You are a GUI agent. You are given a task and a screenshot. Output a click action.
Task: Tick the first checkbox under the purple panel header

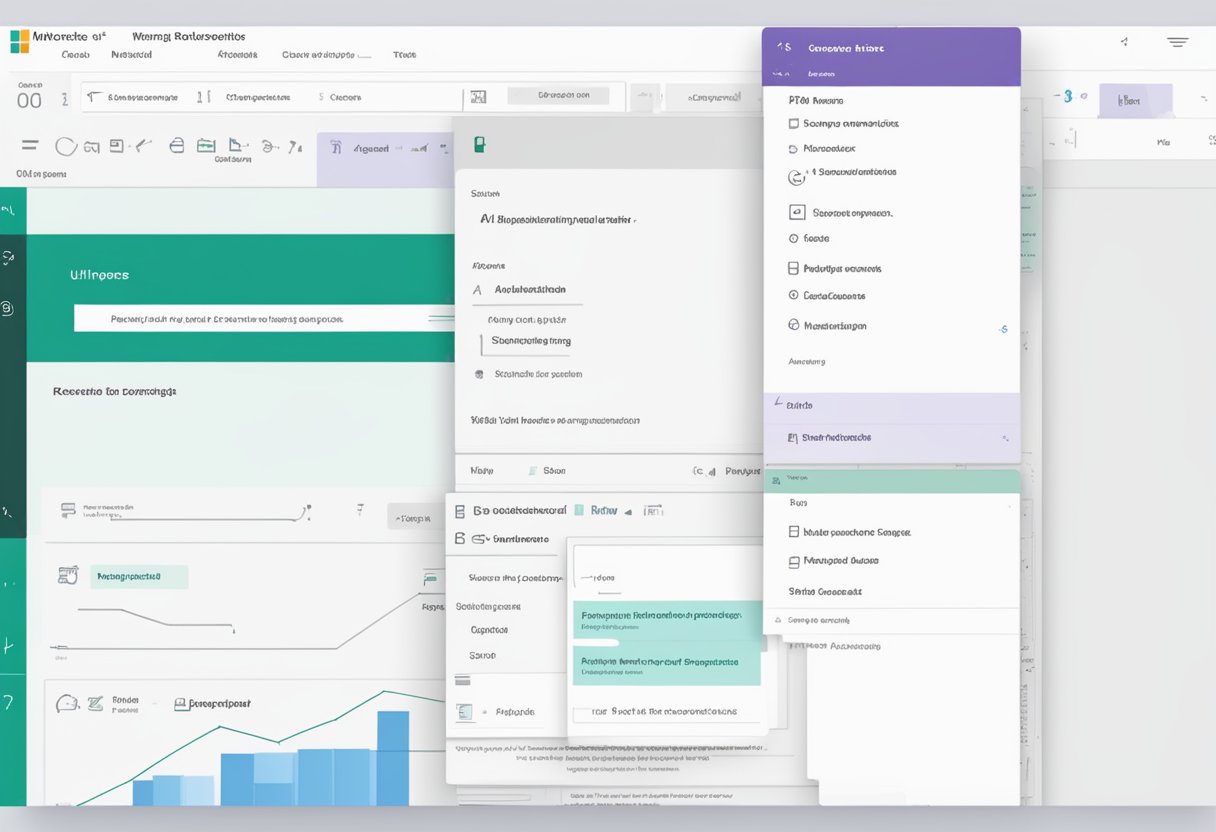pos(794,124)
